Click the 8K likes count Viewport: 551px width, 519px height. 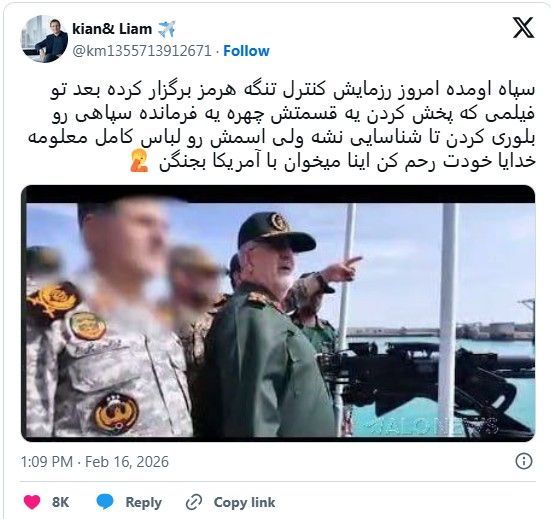click(x=60, y=502)
